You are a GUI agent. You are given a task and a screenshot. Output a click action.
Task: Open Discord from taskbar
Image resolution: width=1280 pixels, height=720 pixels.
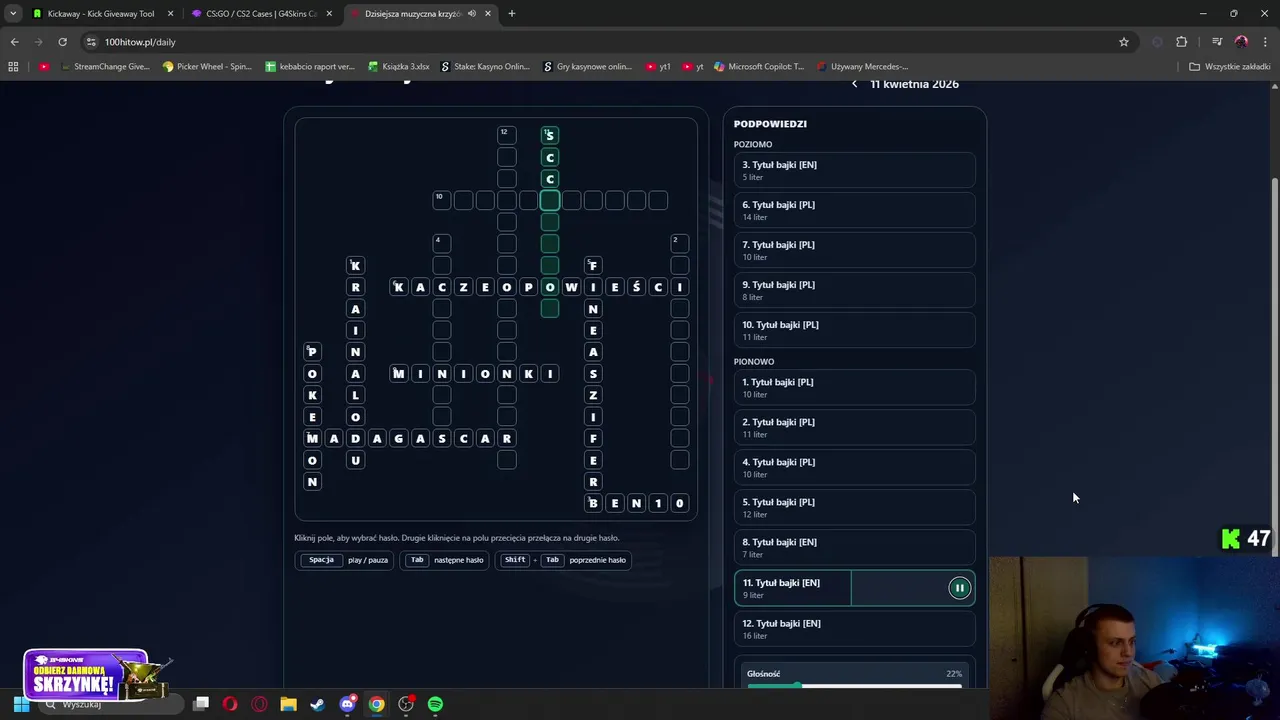(347, 704)
